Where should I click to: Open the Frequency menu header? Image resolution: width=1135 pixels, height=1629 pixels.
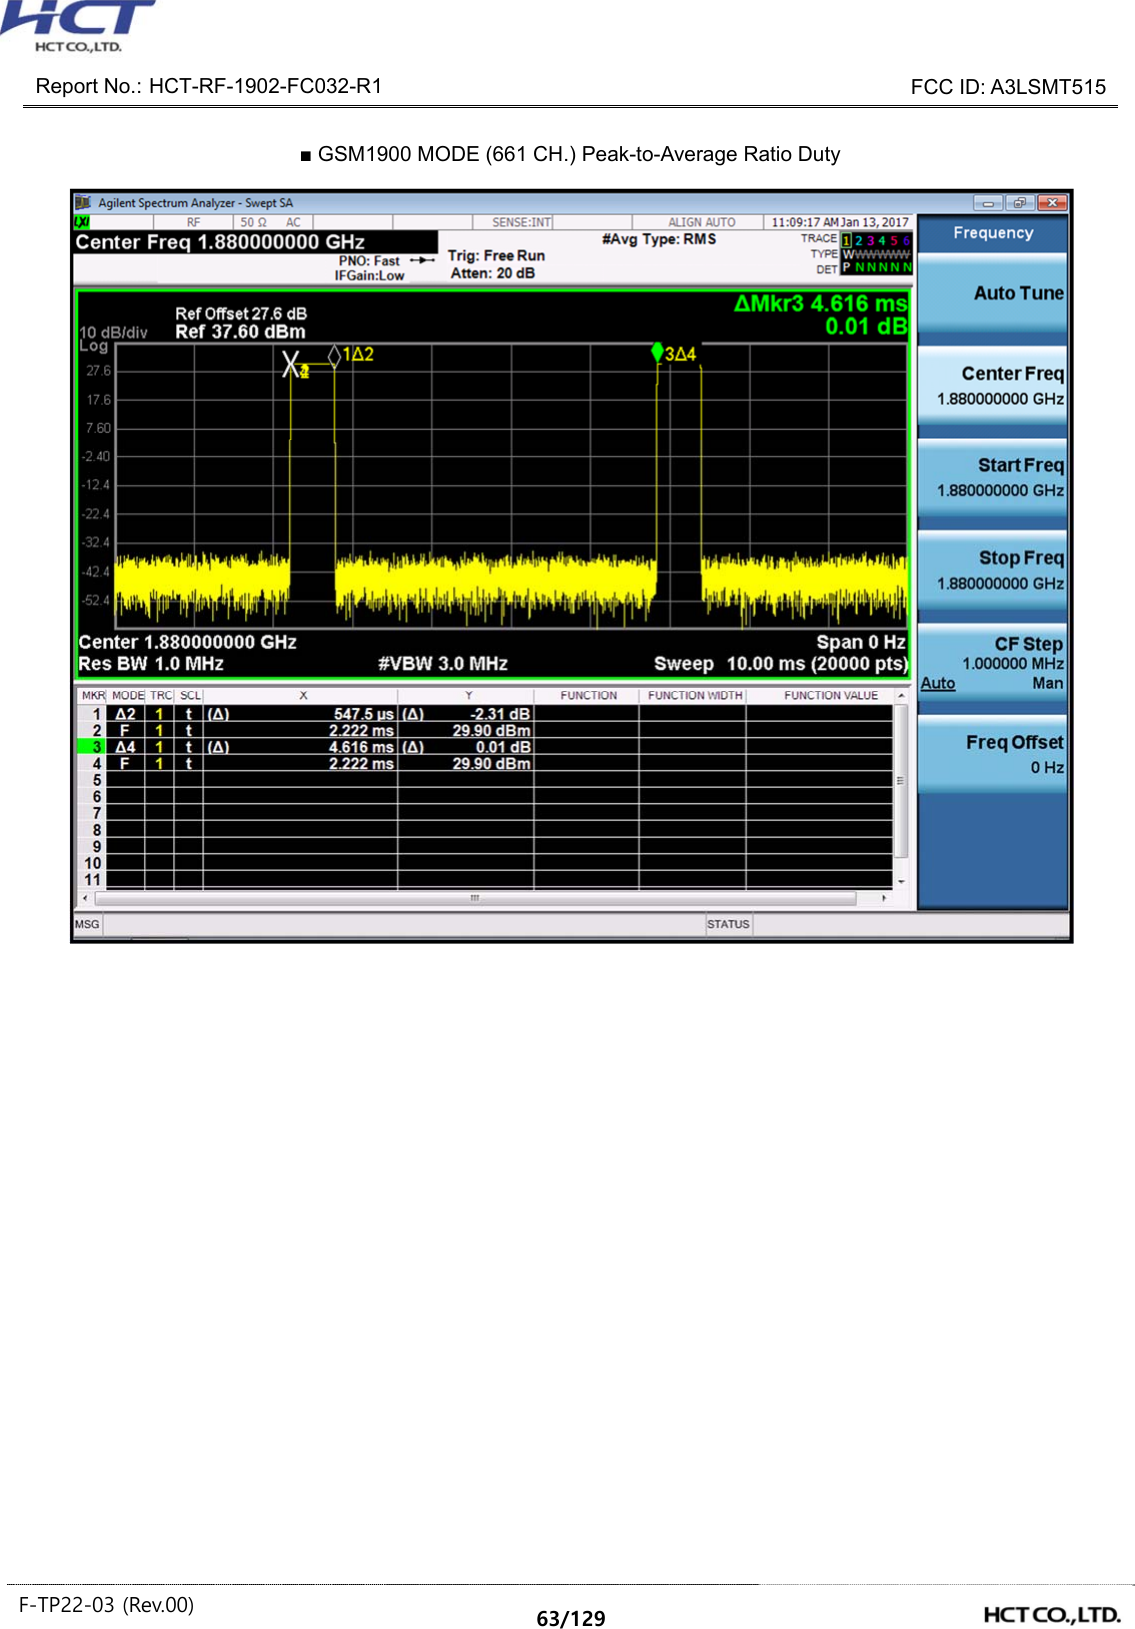point(993,233)
